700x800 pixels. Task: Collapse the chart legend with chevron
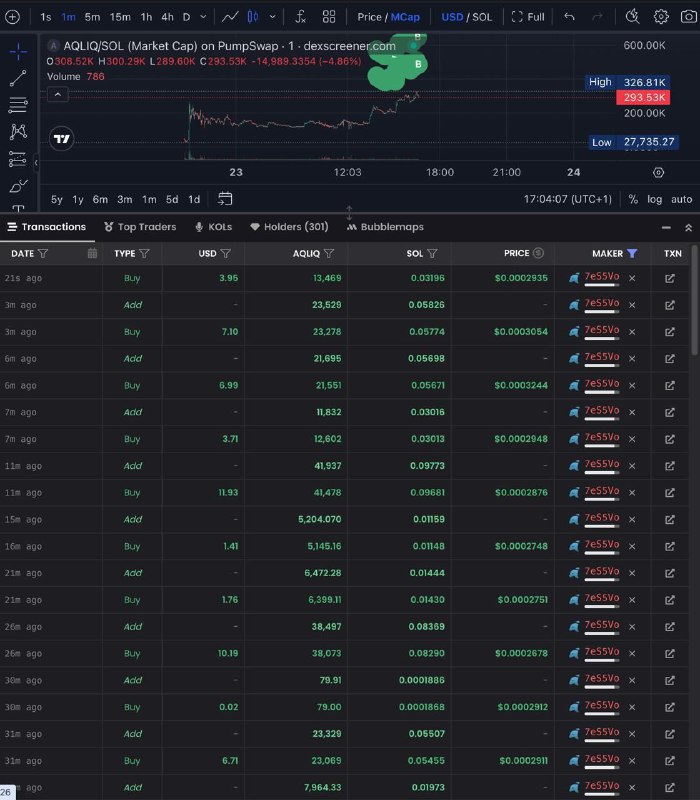[58, 94]
